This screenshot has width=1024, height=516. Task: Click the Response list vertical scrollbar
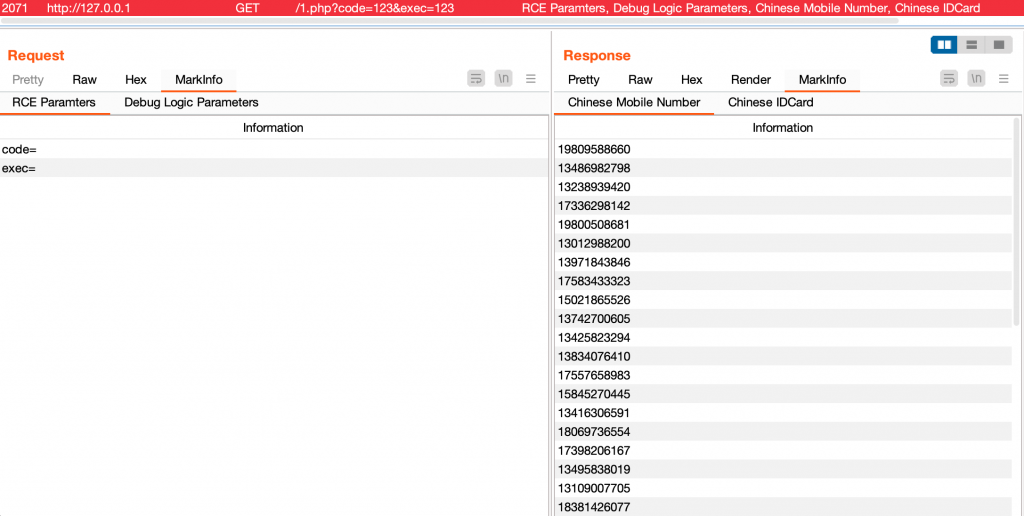click(1016, 222)
